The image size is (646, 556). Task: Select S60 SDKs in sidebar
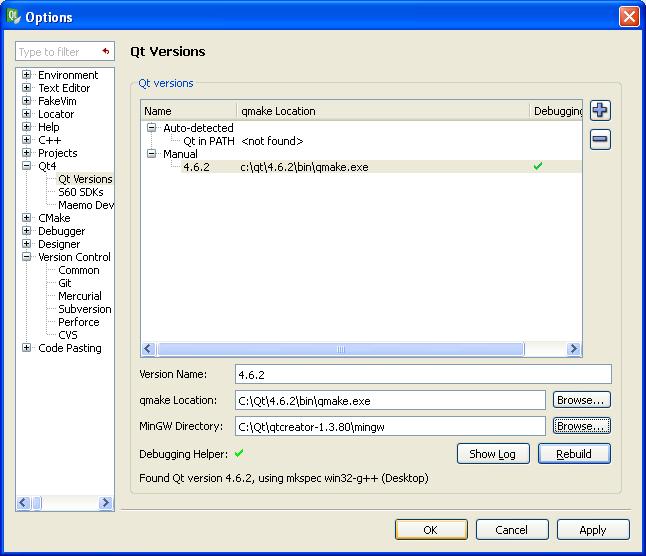[x=80, y=192]
